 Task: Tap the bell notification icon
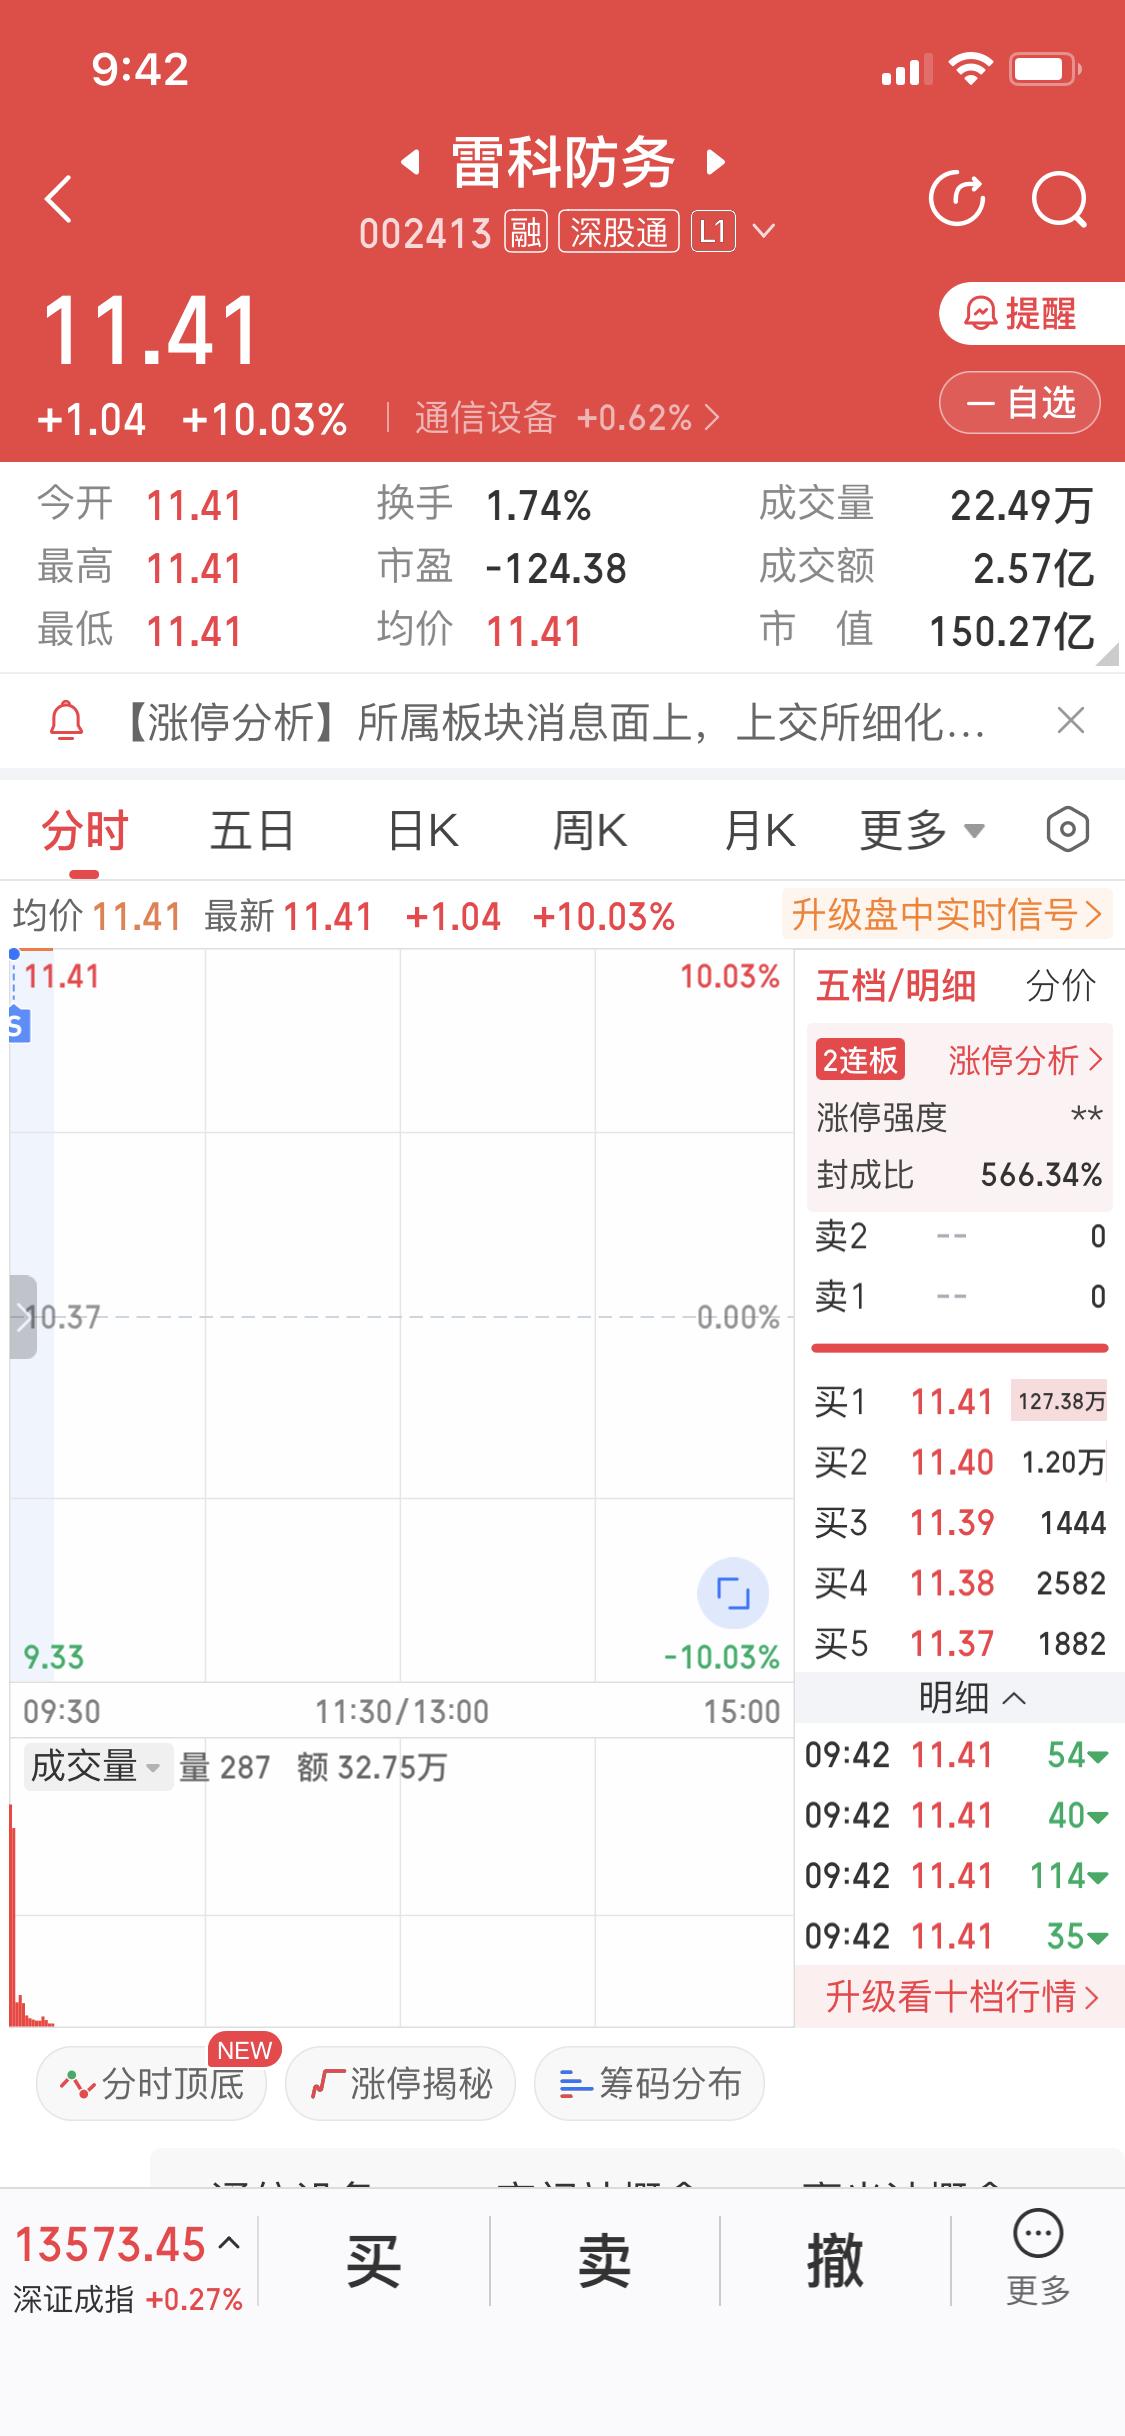click(x=66, y=720)
